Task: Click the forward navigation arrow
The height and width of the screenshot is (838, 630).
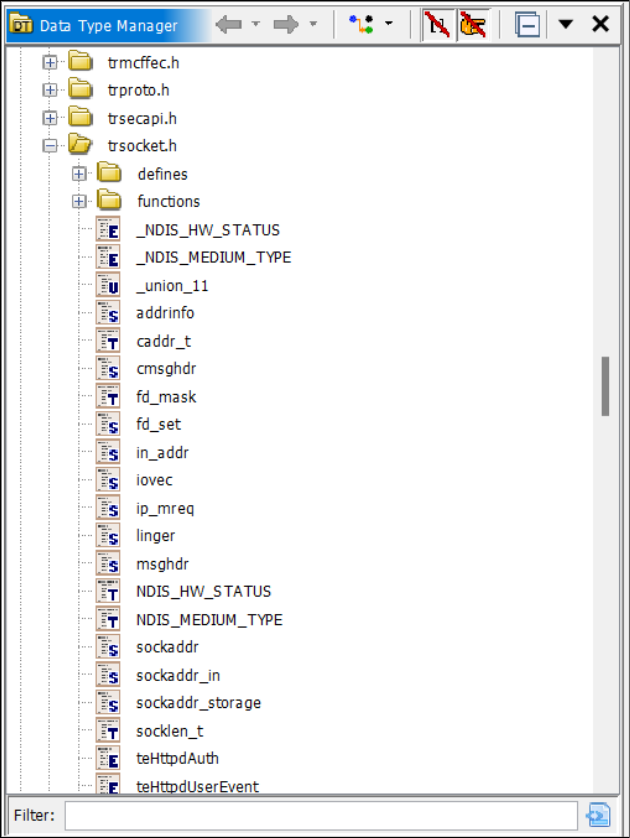Action: click(x=286, y=24)
